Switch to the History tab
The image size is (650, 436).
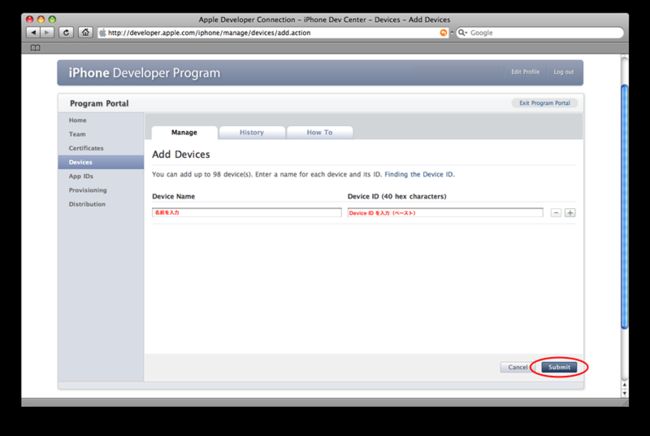click(252, 133)
